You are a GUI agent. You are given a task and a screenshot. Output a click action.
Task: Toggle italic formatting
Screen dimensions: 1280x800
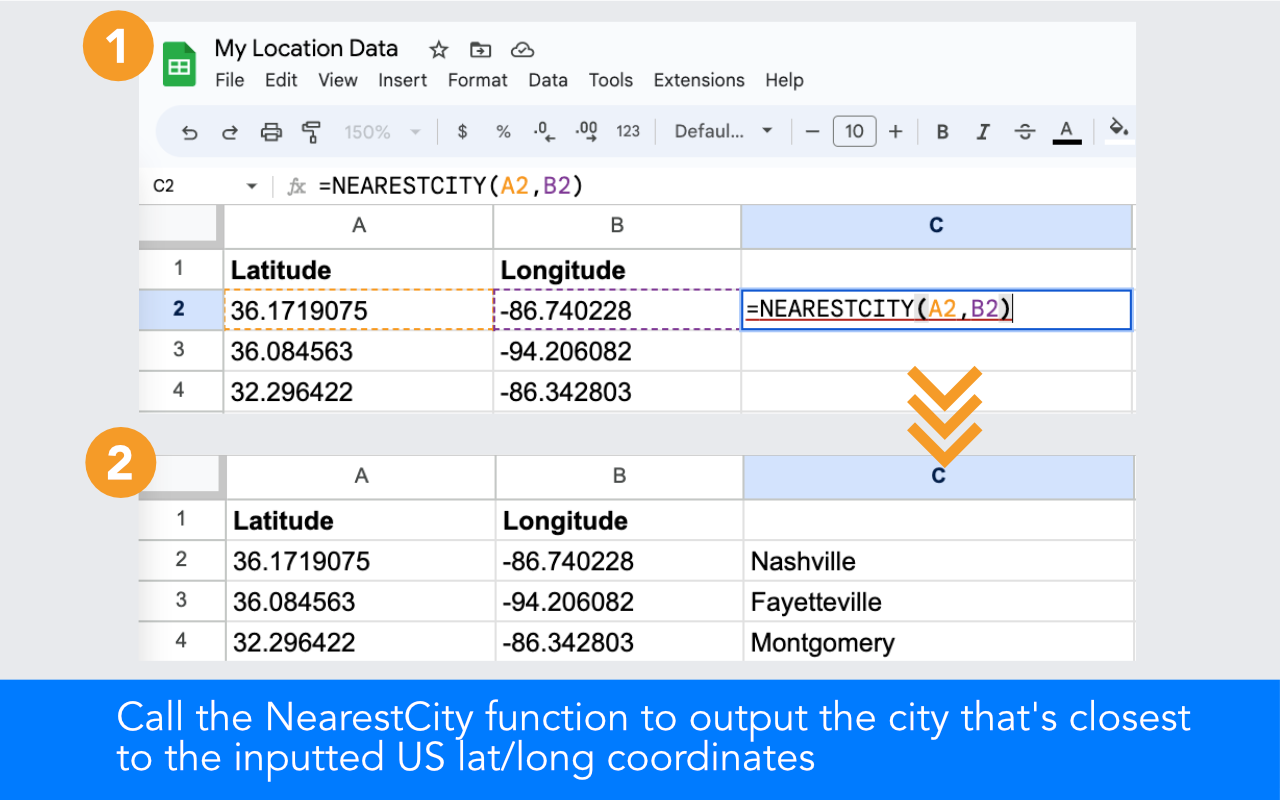[983, 131]
